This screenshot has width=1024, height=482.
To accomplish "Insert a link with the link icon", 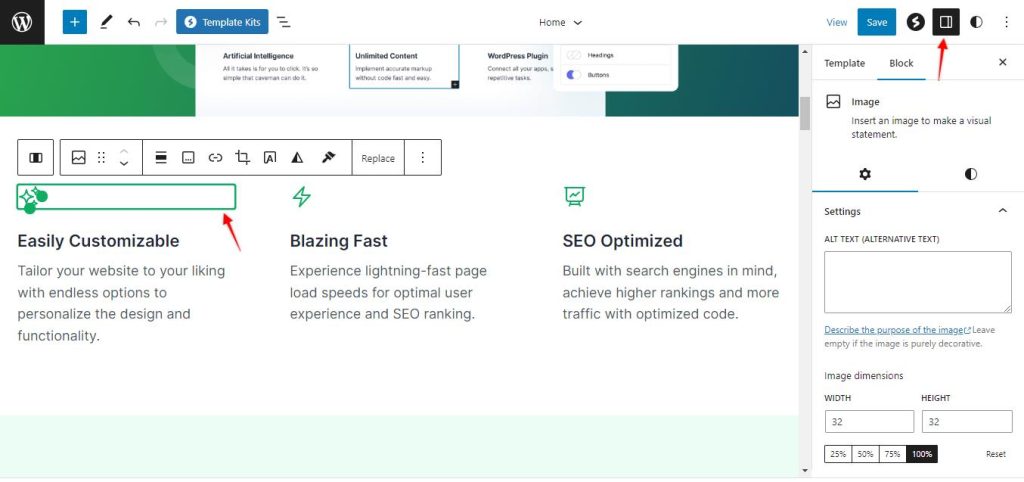I will pyautogui.click(x=215, y=158).
